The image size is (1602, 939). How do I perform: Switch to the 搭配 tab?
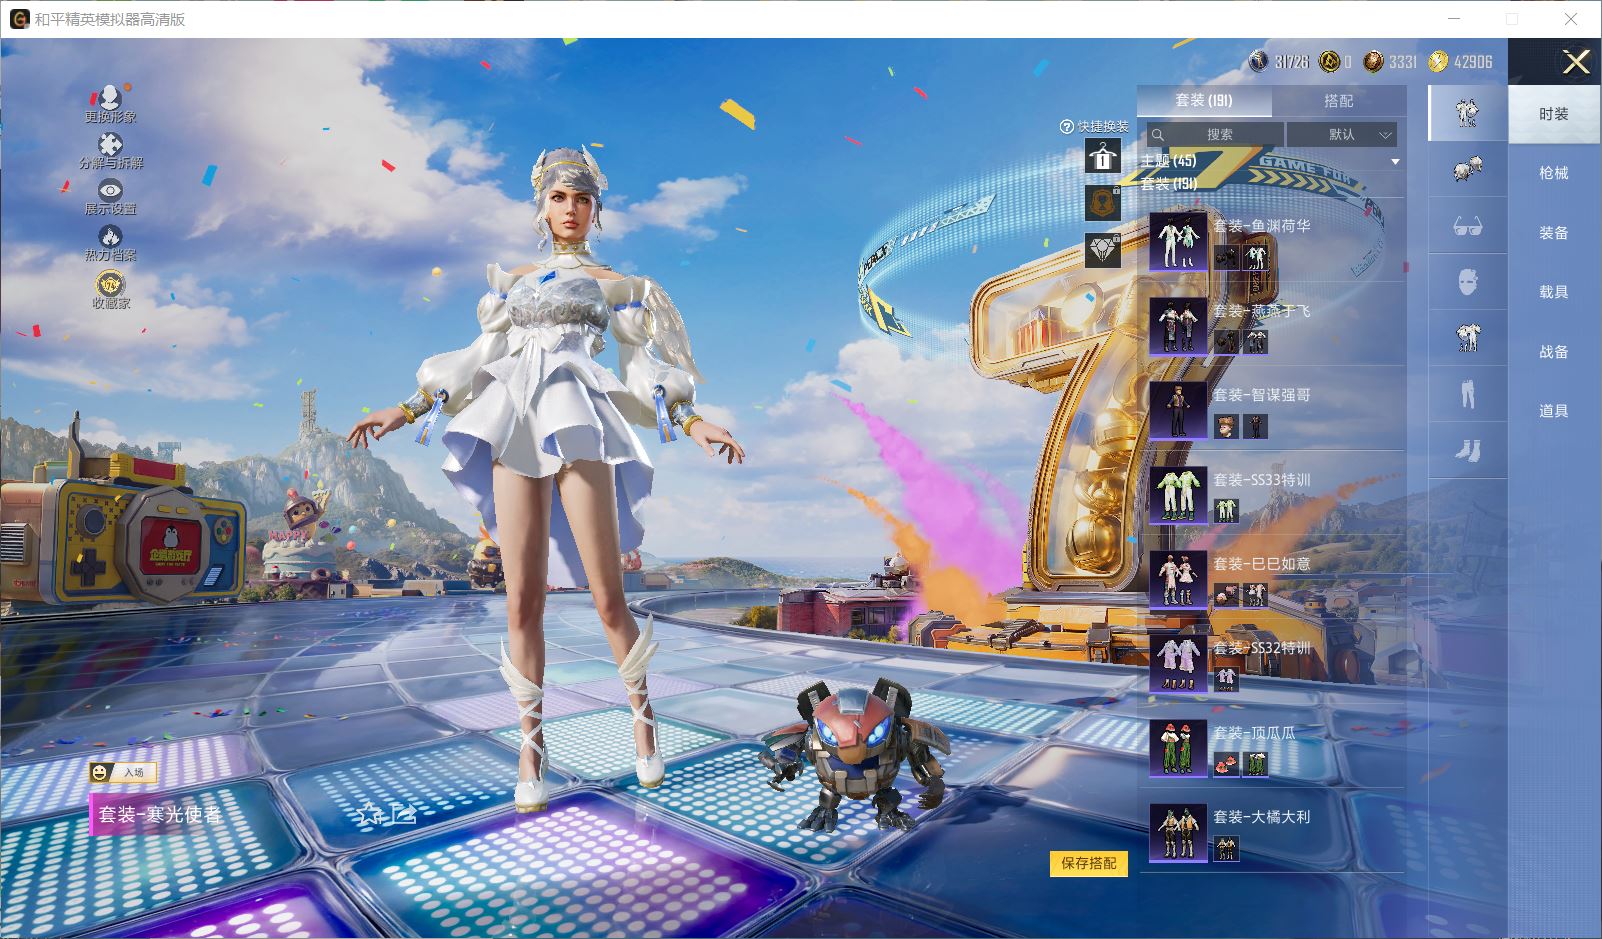[1338, 101]
